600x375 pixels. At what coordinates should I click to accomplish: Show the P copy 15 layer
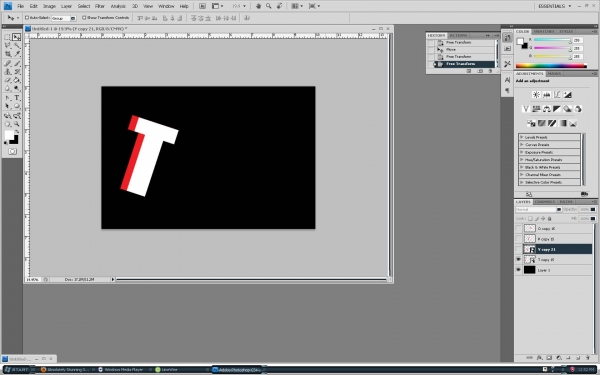tap(518, 239)
